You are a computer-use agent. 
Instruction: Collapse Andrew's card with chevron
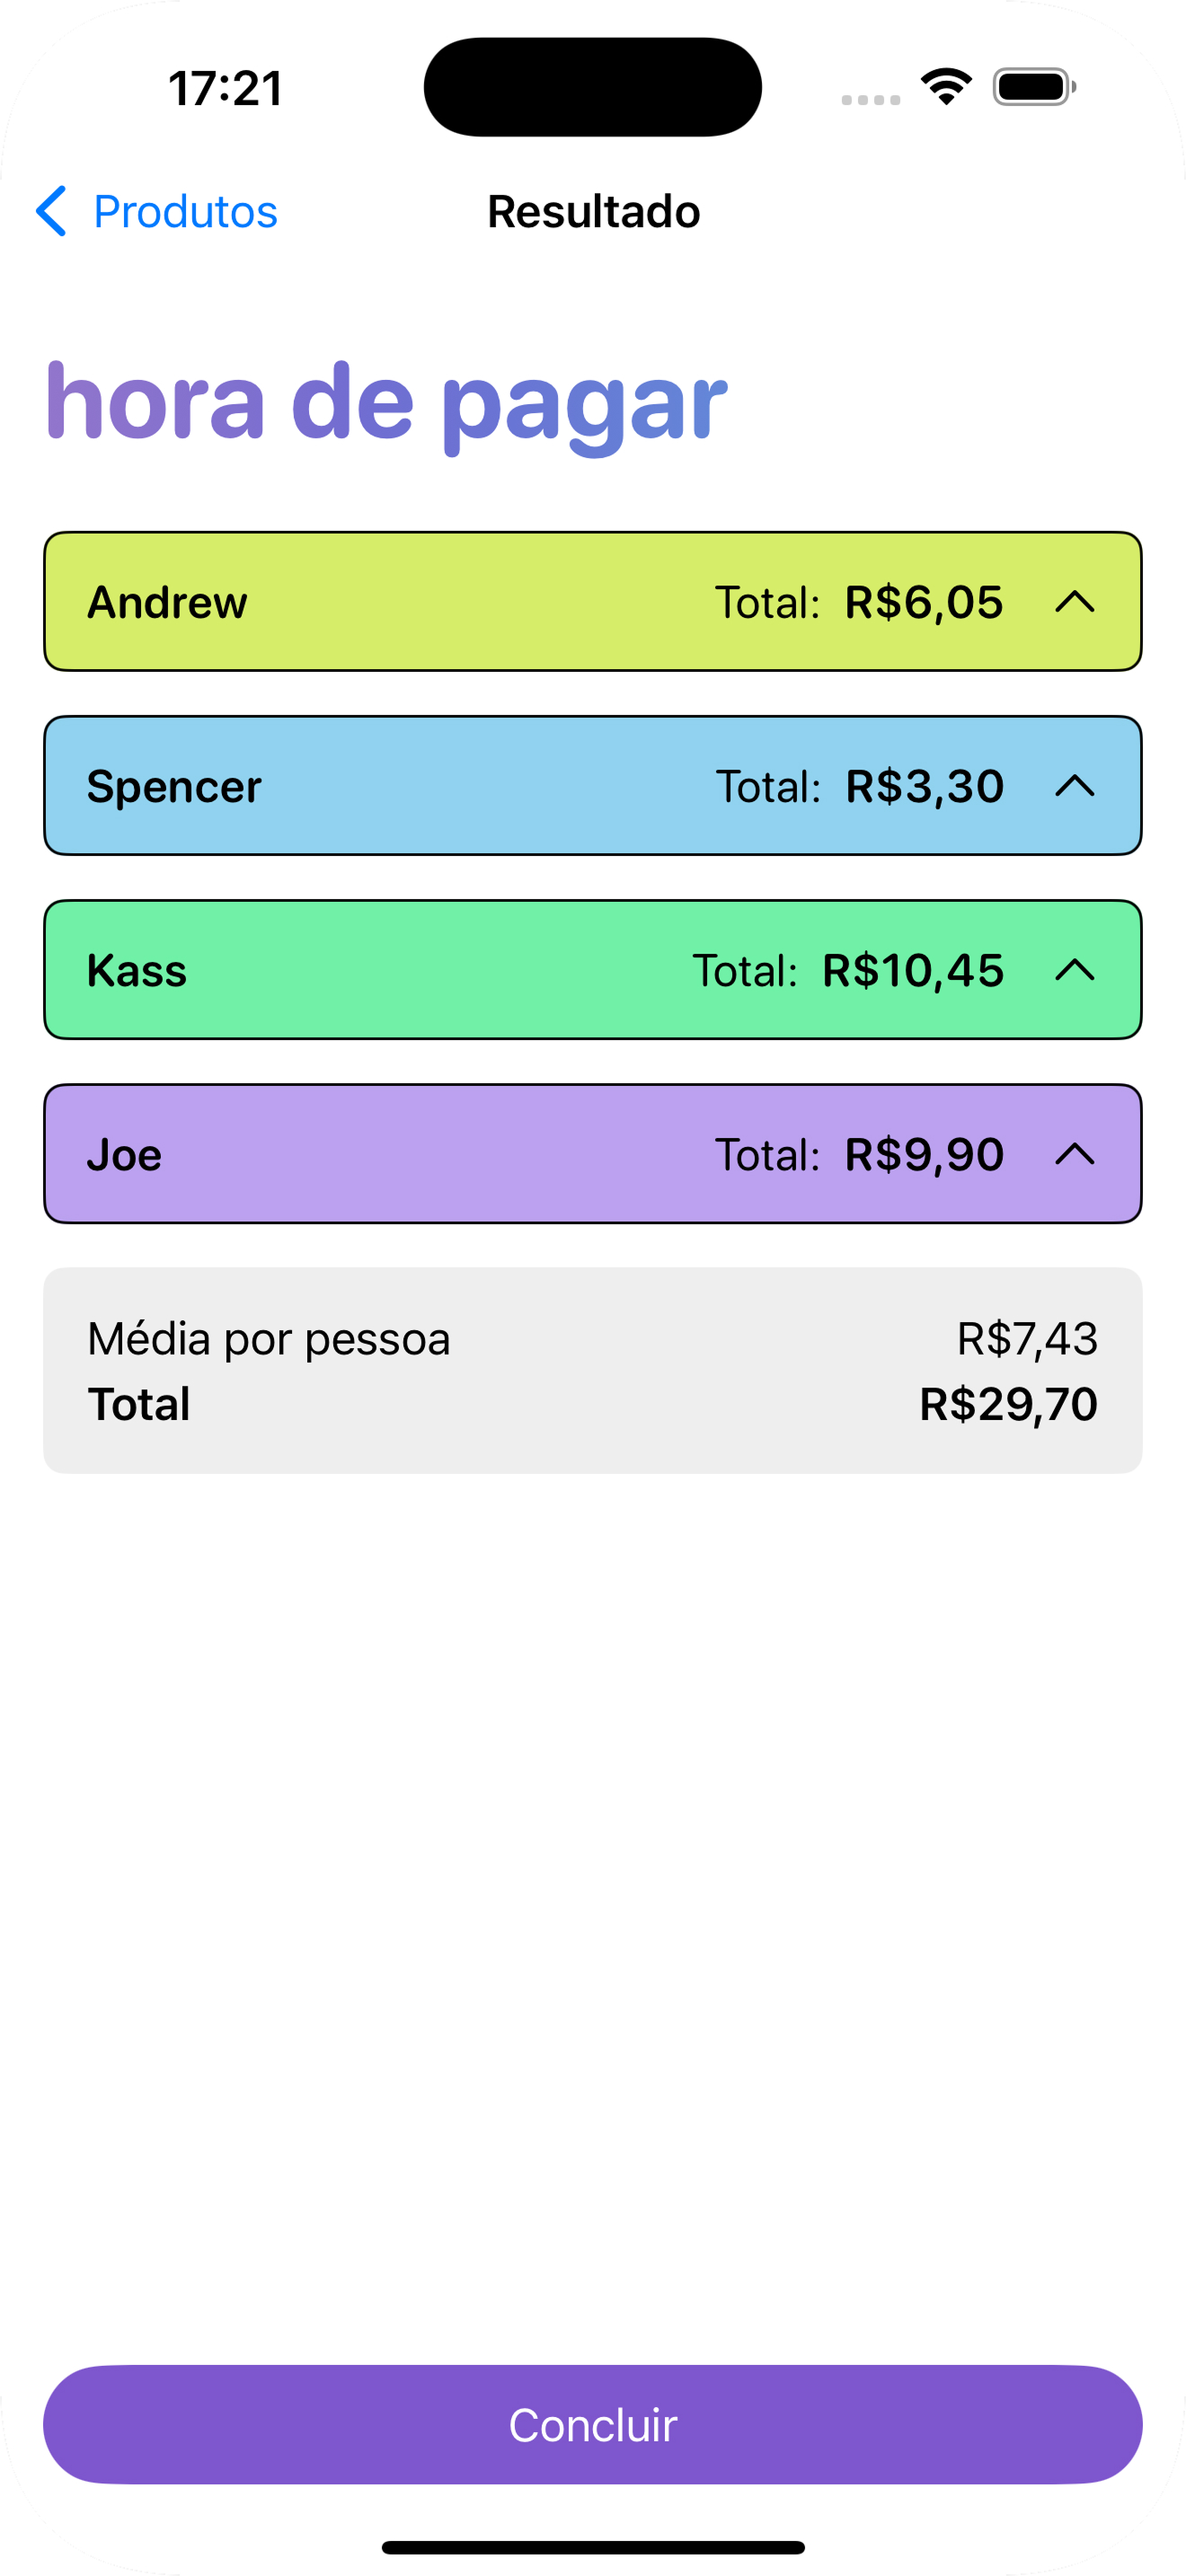[1074, 602]
